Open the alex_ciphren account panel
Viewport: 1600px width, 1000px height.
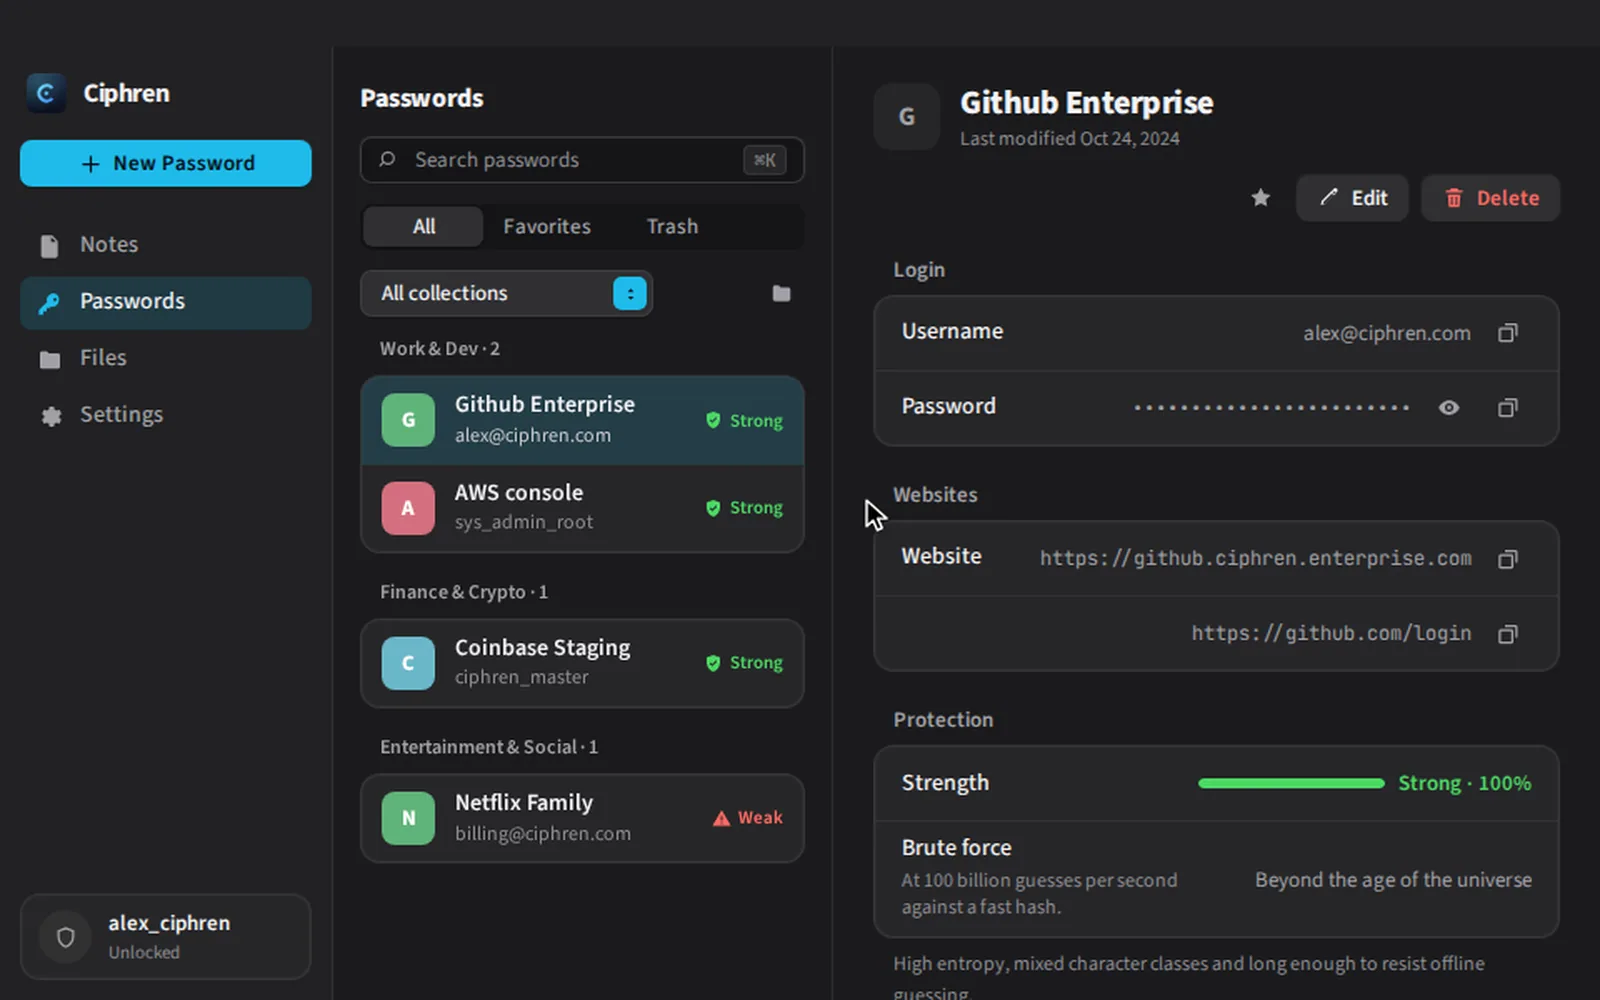coord(166,937)
